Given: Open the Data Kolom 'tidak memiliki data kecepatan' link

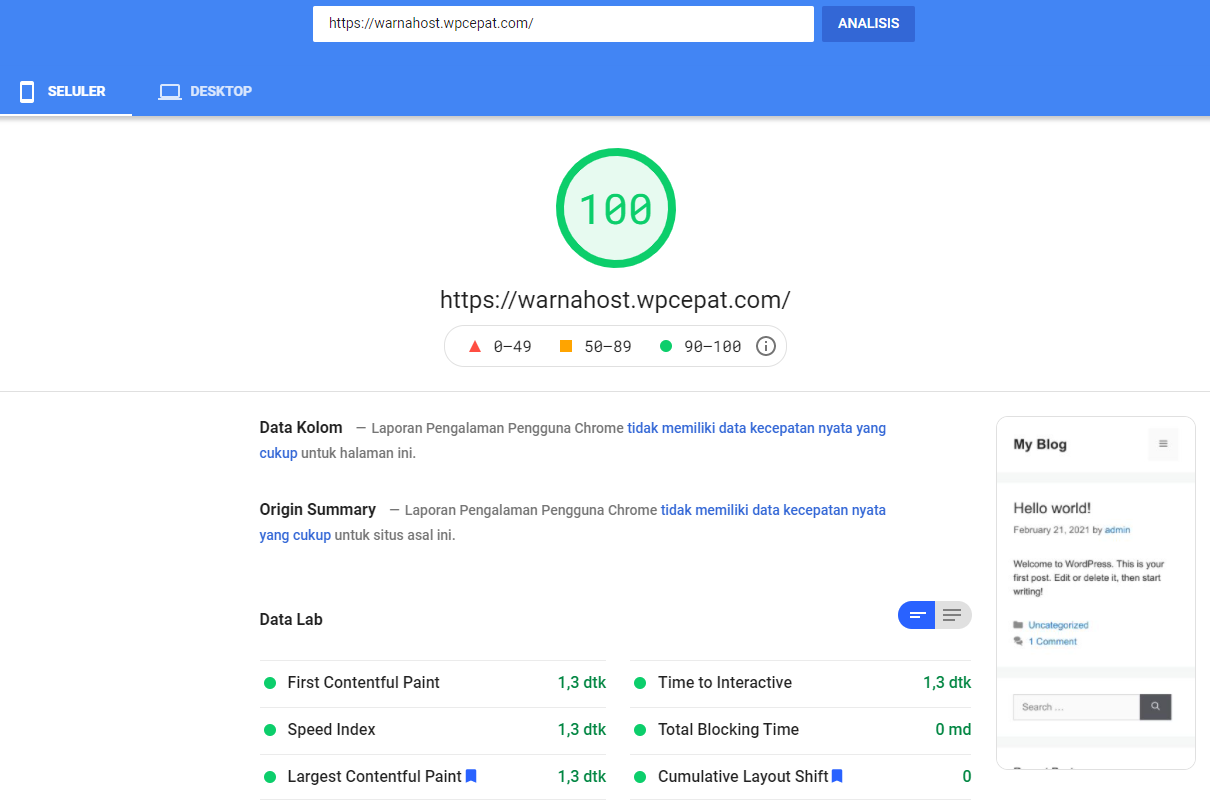Looking at the screenshot, I should [x=756, y=428].
